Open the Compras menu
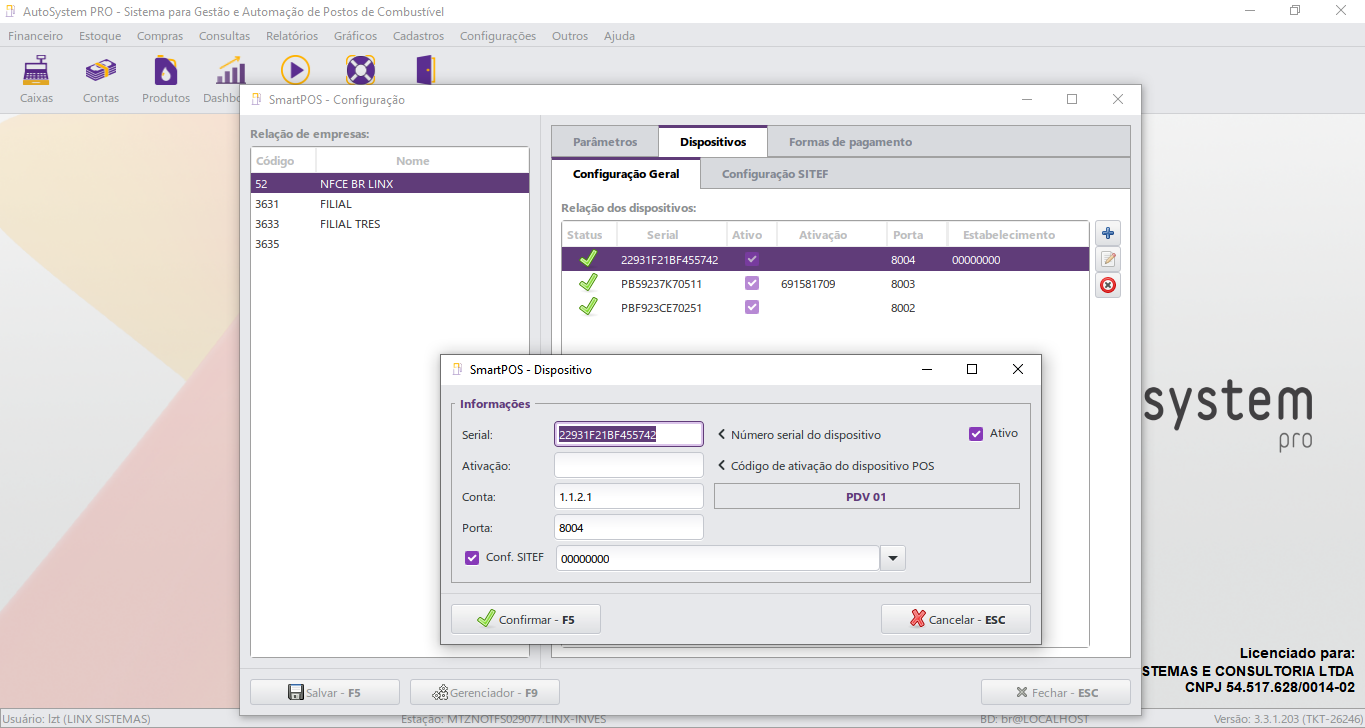Image resolution: width=1365 pixels, height=728 pixels. coord(160,36)
